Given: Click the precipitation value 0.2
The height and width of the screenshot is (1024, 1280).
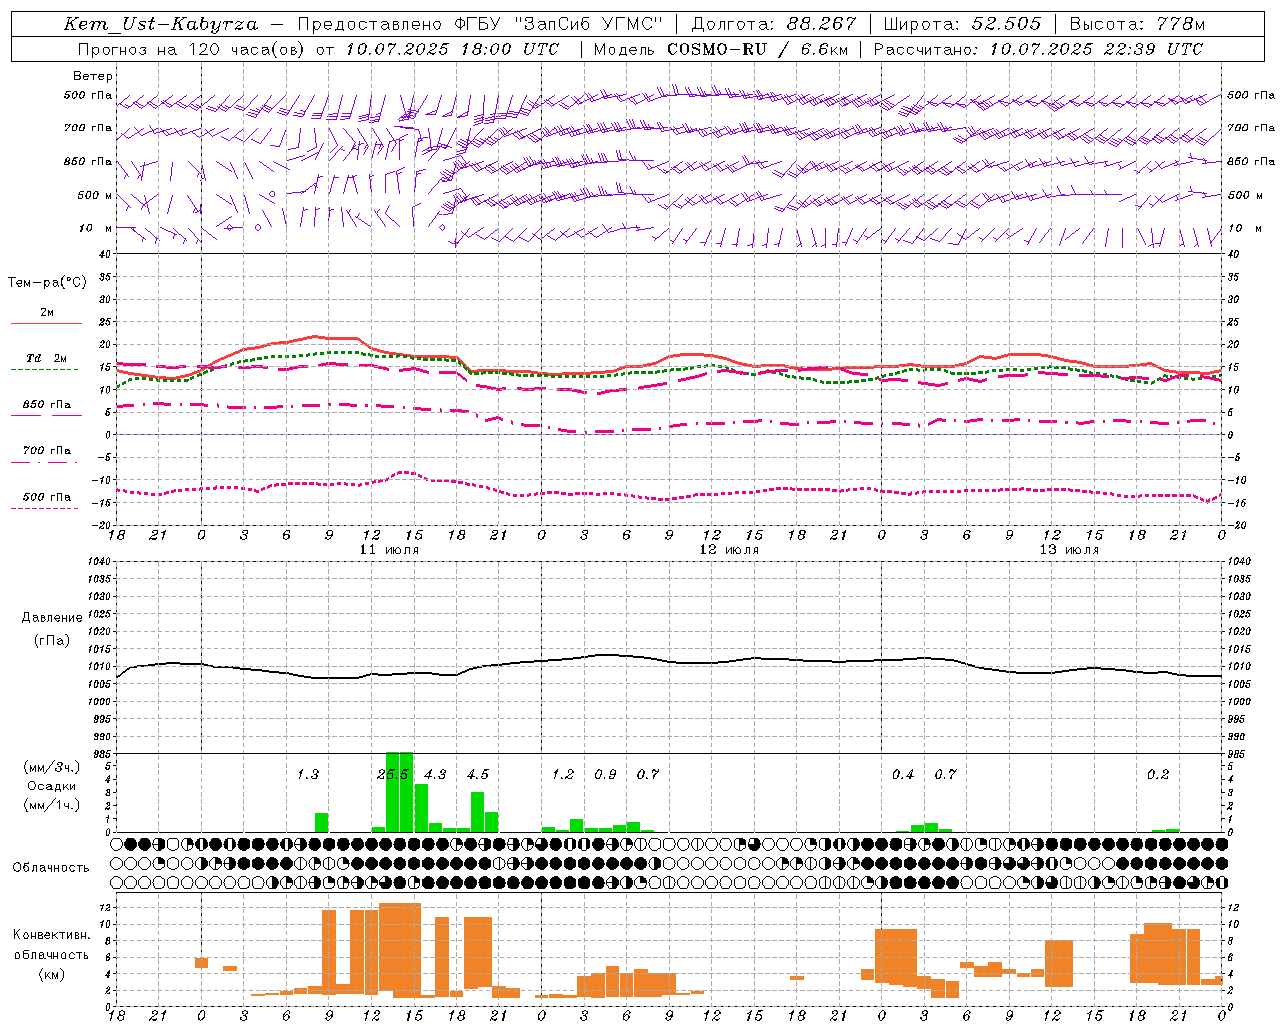Looking at the screenshot, I should (1158, 774).
